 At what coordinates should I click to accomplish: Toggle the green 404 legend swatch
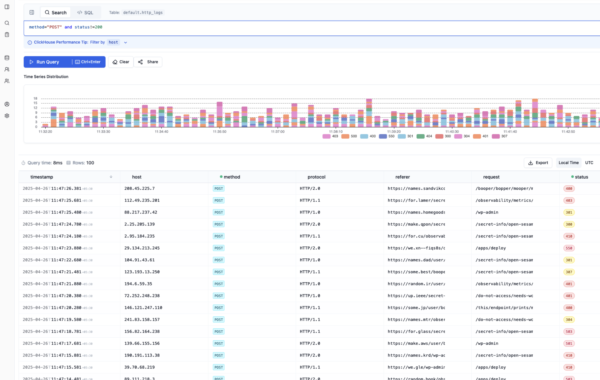click(420, 136)
